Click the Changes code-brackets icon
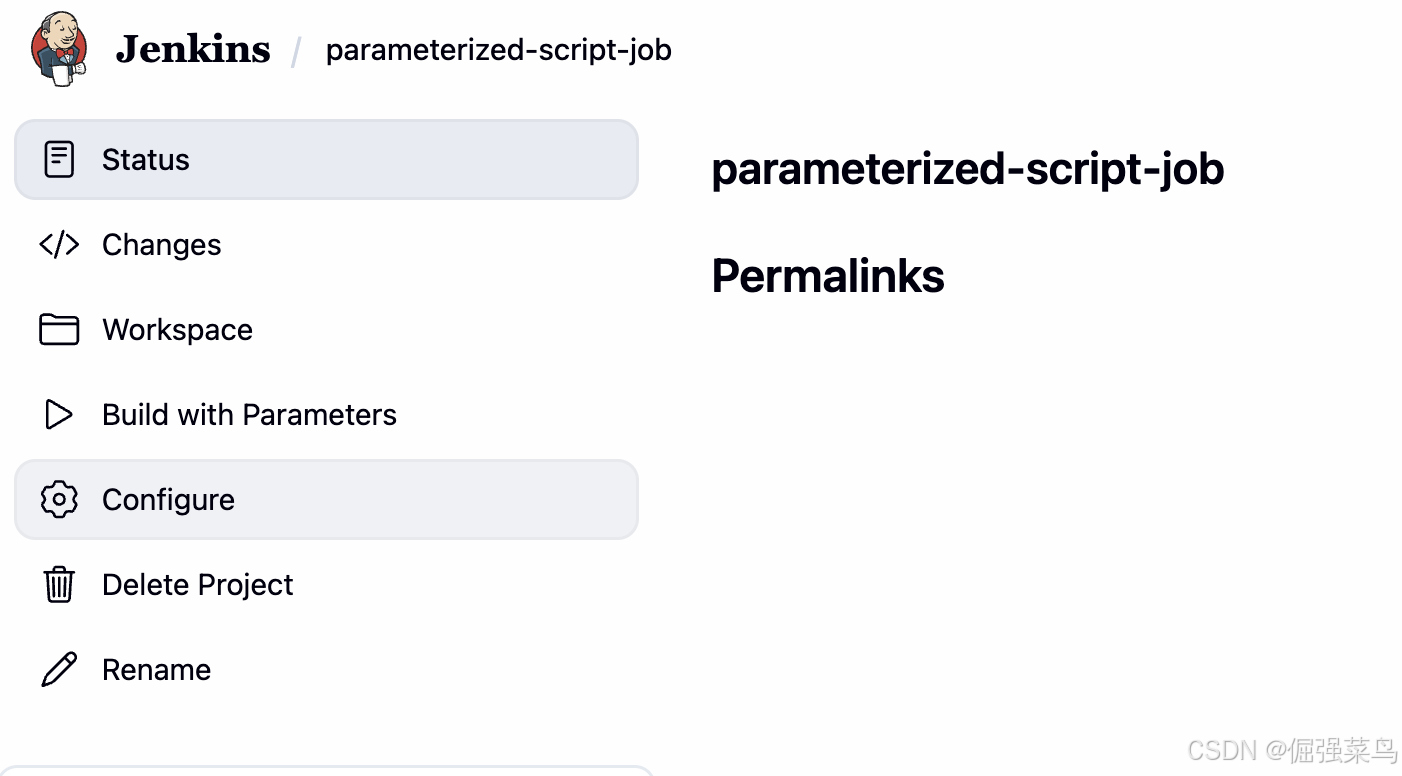This screenshot has height=776, width=1402. coord(59,245)
